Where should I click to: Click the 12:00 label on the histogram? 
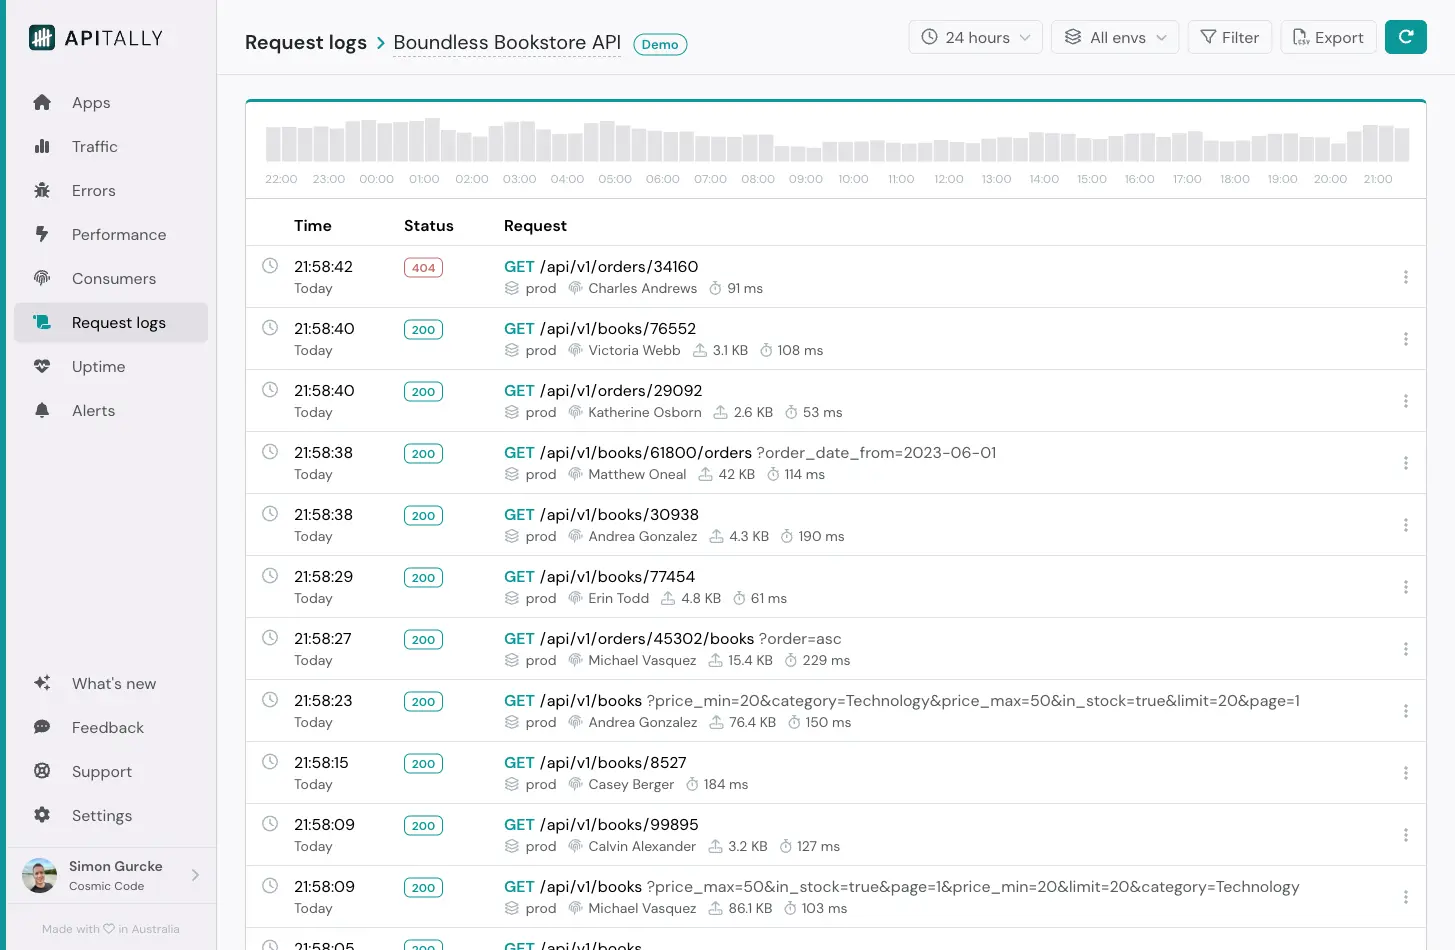pos(949,179)
